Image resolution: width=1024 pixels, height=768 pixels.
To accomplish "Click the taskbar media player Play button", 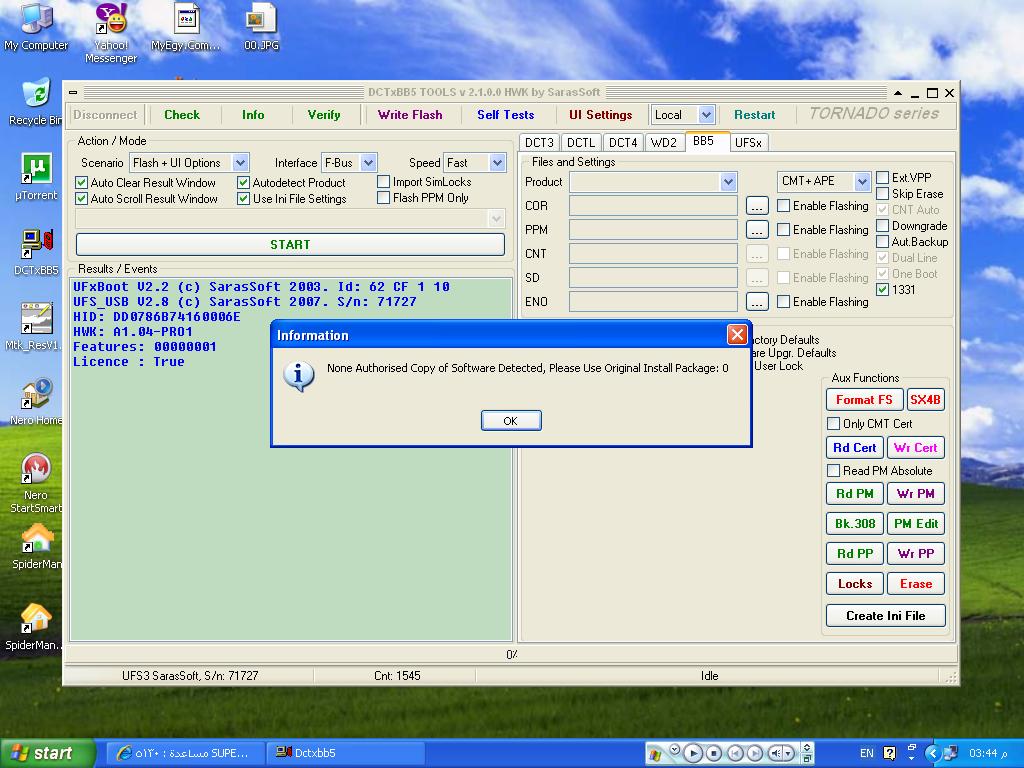I will [x=693, y=753].
